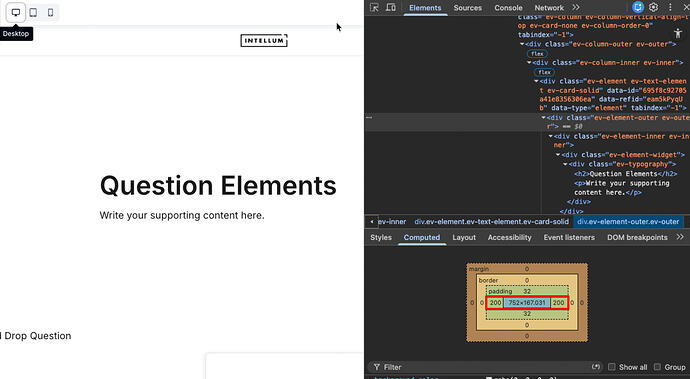Switch preview to tablet view
Image resolution: width=690 pixels, height=379 pixels.
[x=33, y=12]
